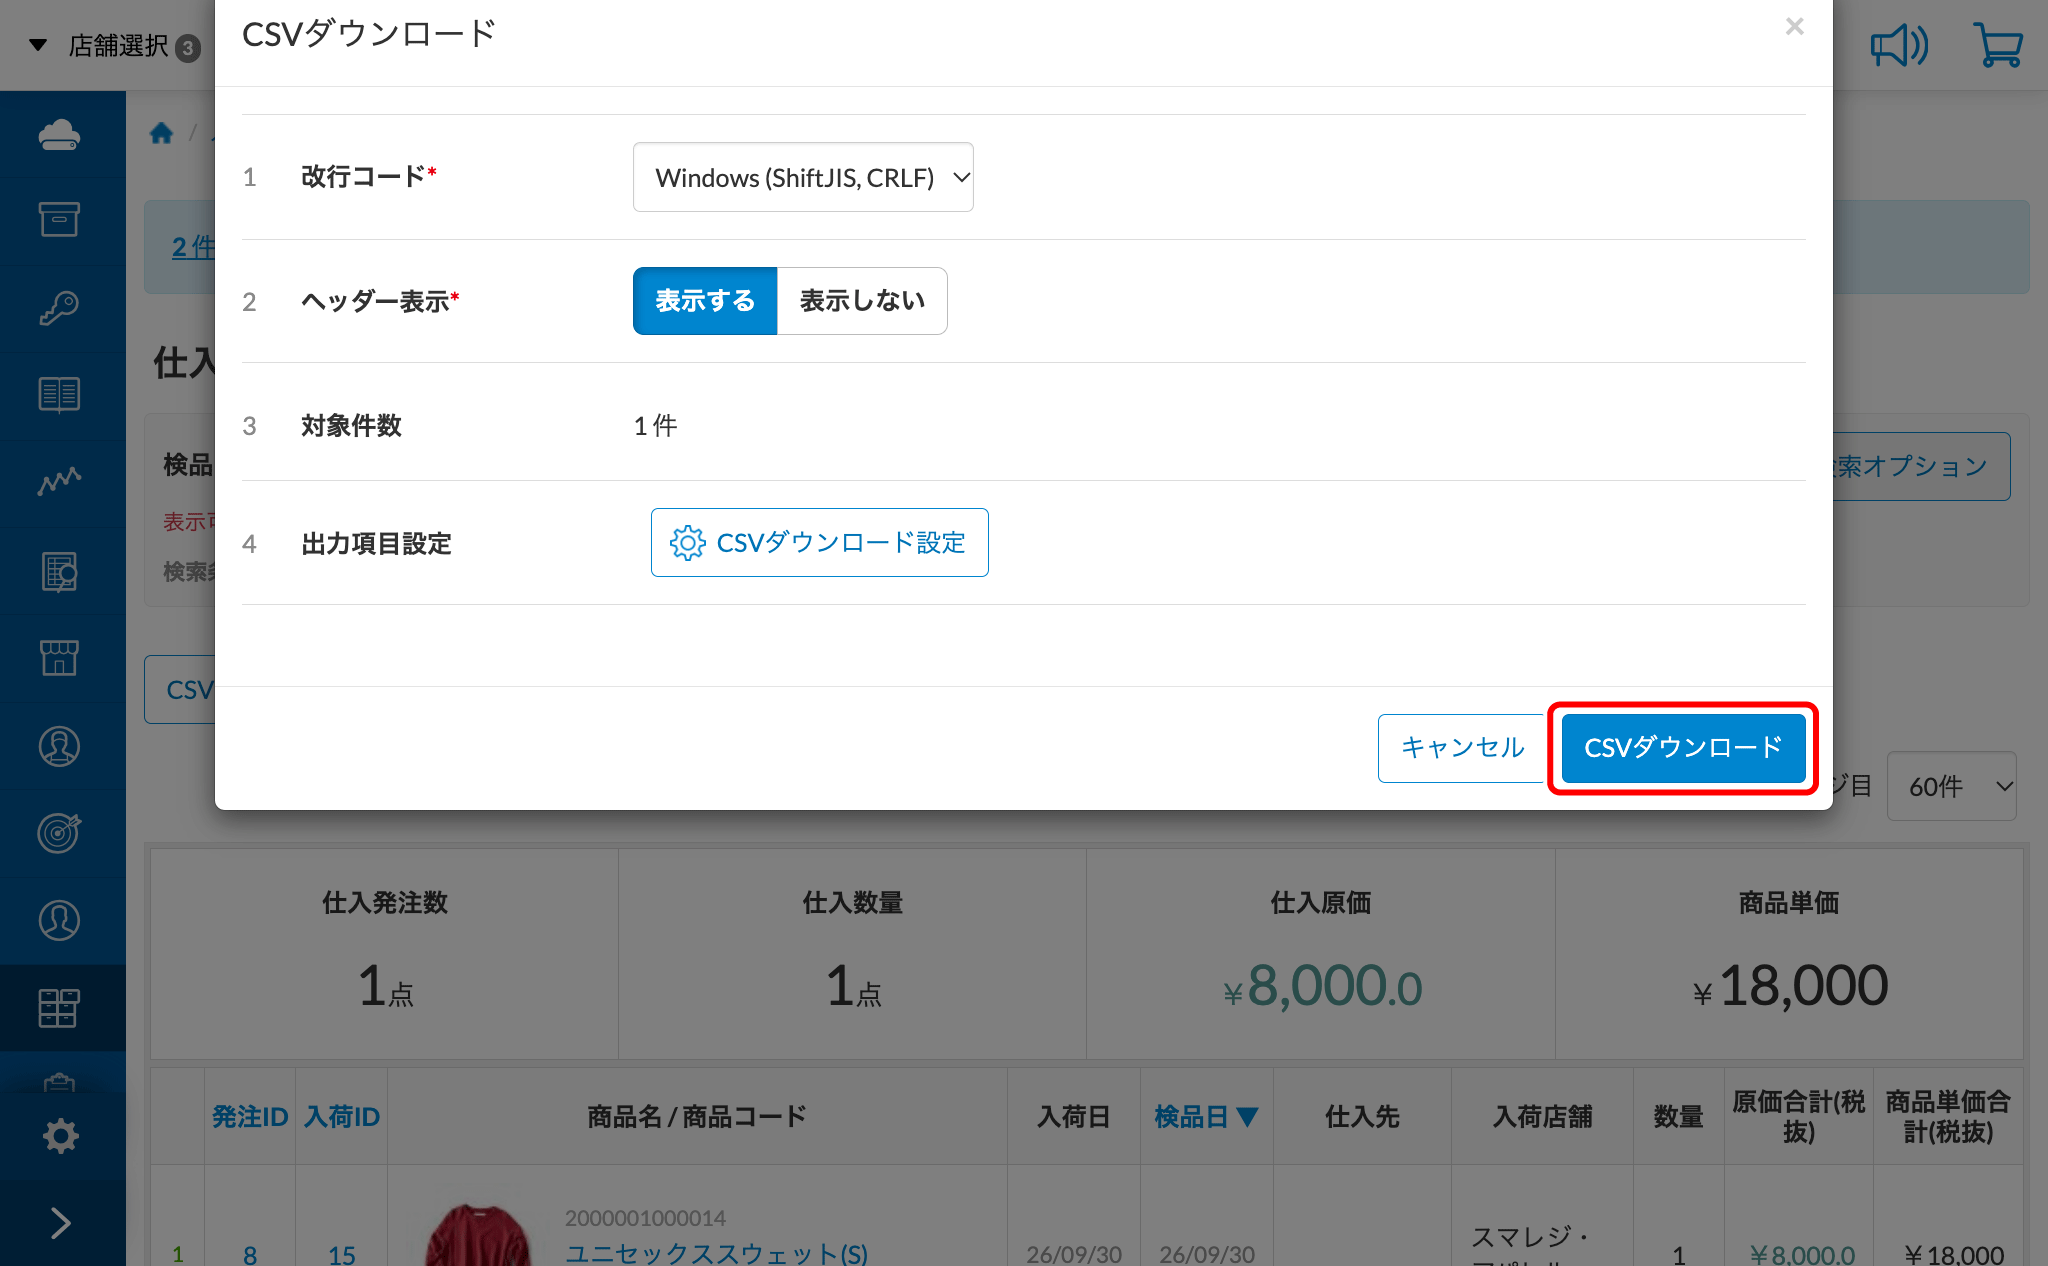Click the document search sidebar icon
Screen dimensions: 2048x1266
tap(60, 571)
